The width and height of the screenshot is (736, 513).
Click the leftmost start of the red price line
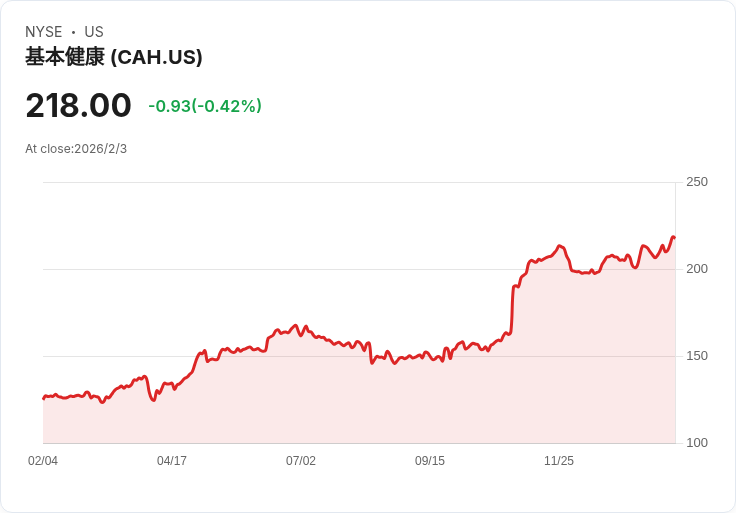pos(44,398)
